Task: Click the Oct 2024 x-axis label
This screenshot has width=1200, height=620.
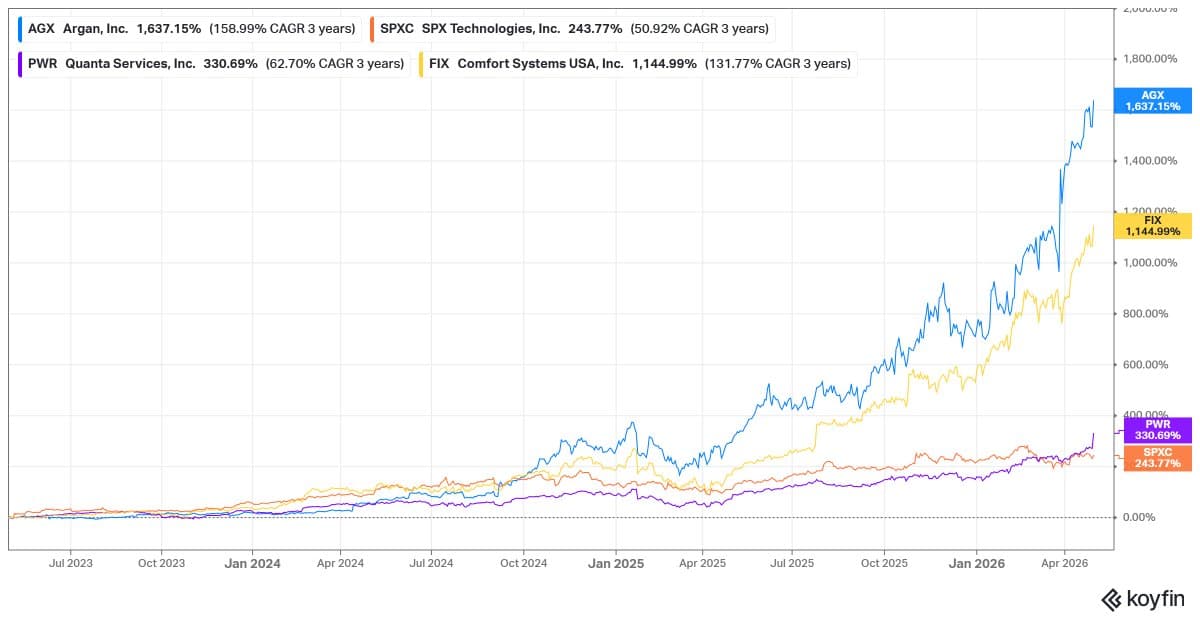Action: (523, 563)
